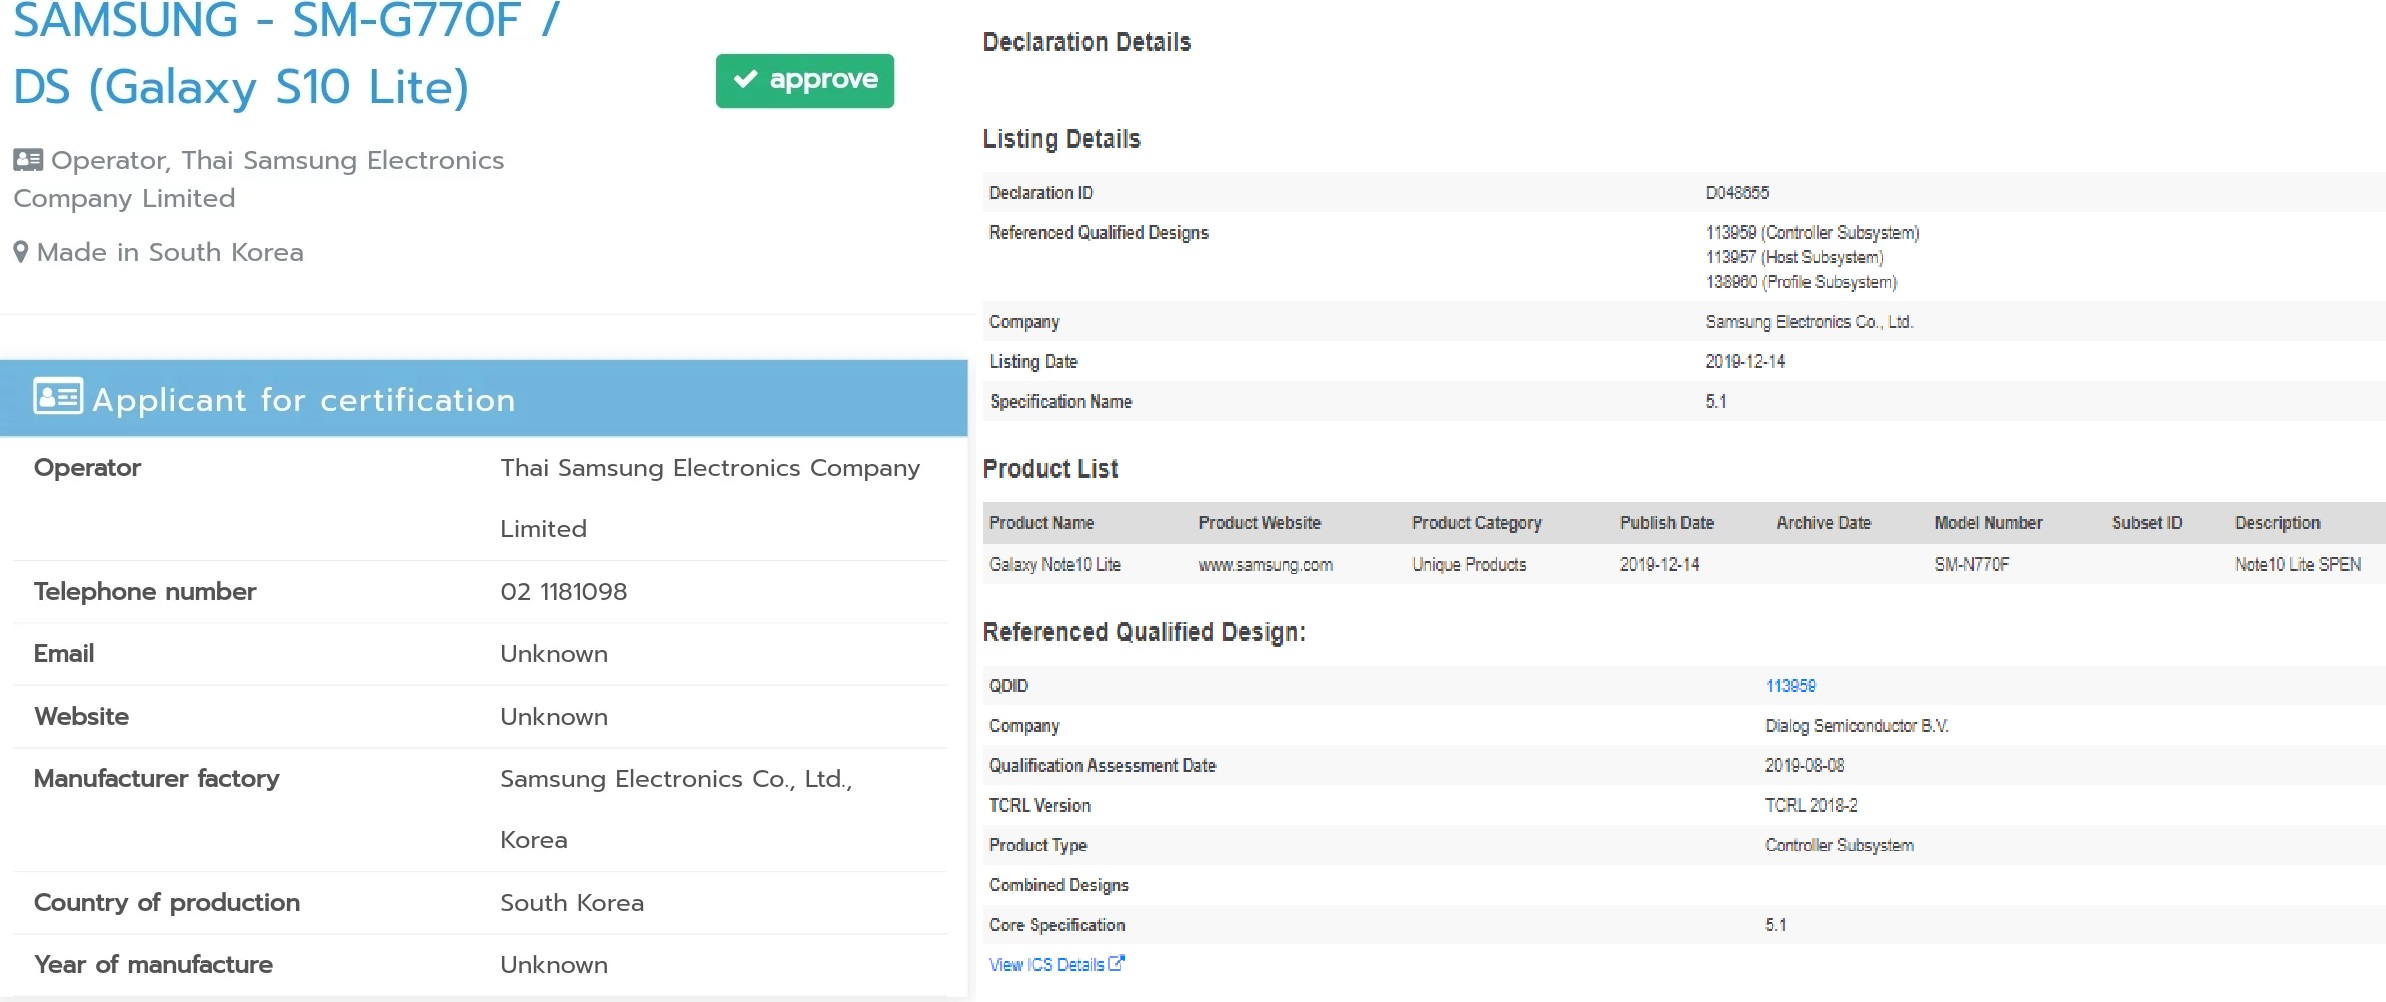2386x1002 pixels.
Task: Click Declaration ID value D048655
Action: click(1736, 193)
